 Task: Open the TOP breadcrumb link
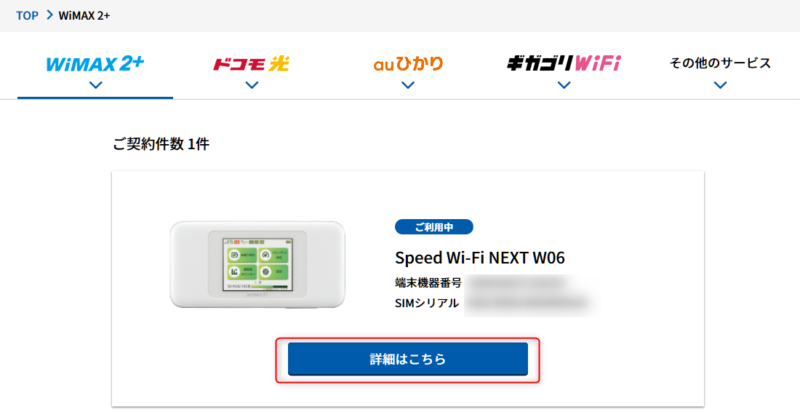pyautogui.click(x=27, y=15)
